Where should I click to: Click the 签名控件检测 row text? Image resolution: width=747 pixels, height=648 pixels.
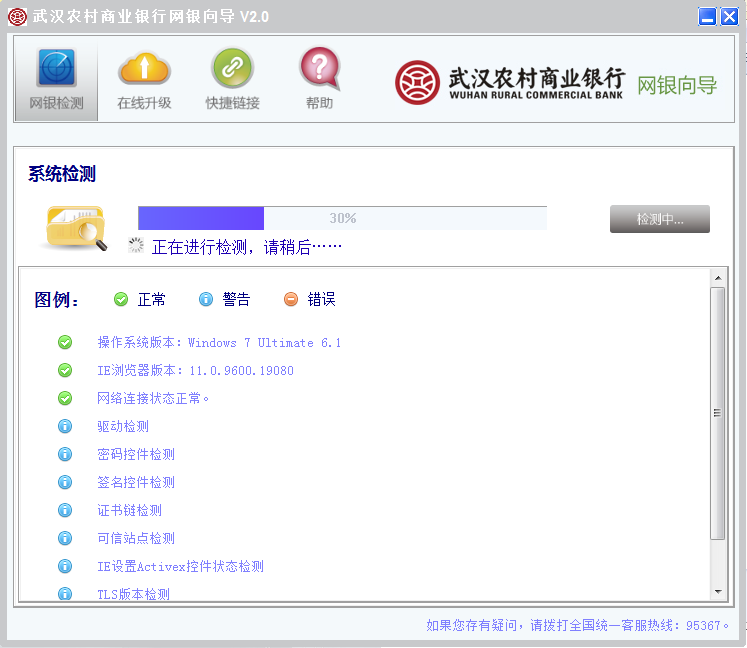[x=136, y=483]
